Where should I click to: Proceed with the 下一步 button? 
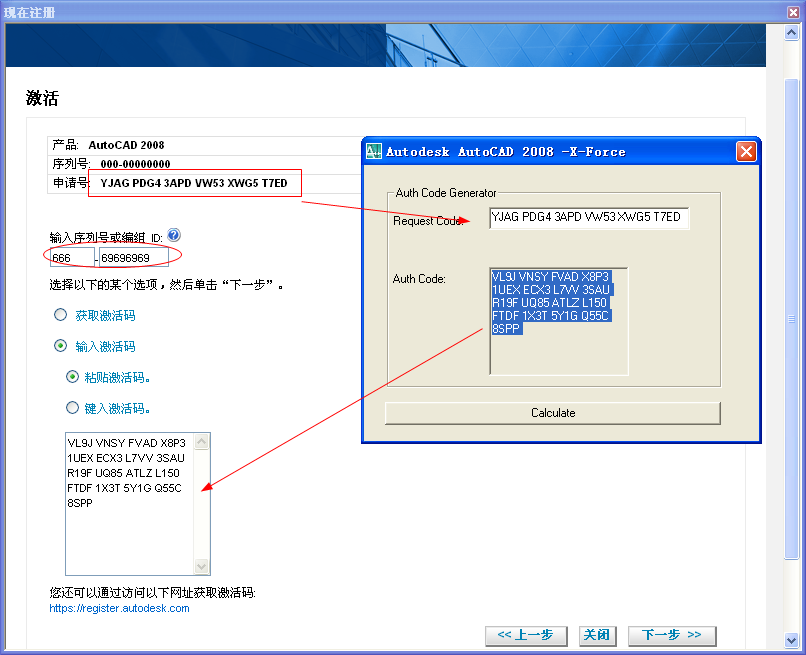[x=672, y=635]
